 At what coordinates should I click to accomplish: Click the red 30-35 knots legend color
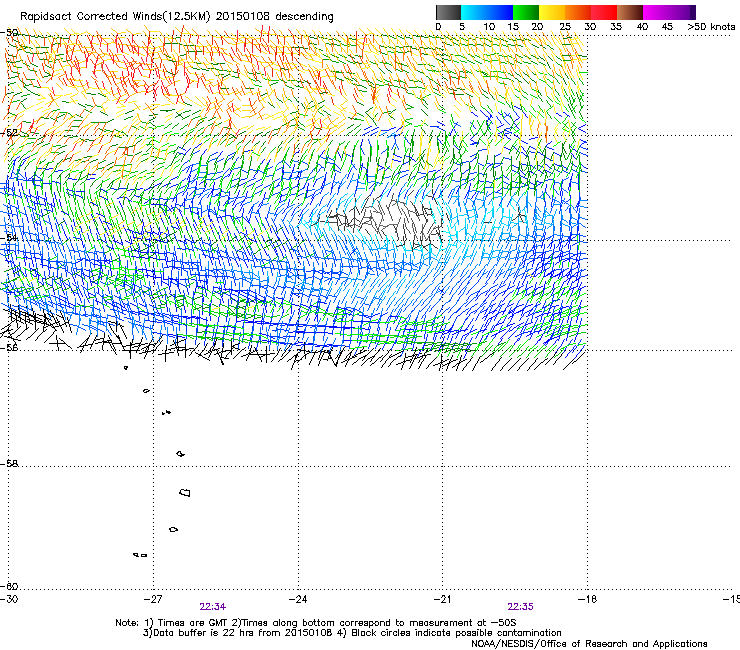[x=604, y=12]
